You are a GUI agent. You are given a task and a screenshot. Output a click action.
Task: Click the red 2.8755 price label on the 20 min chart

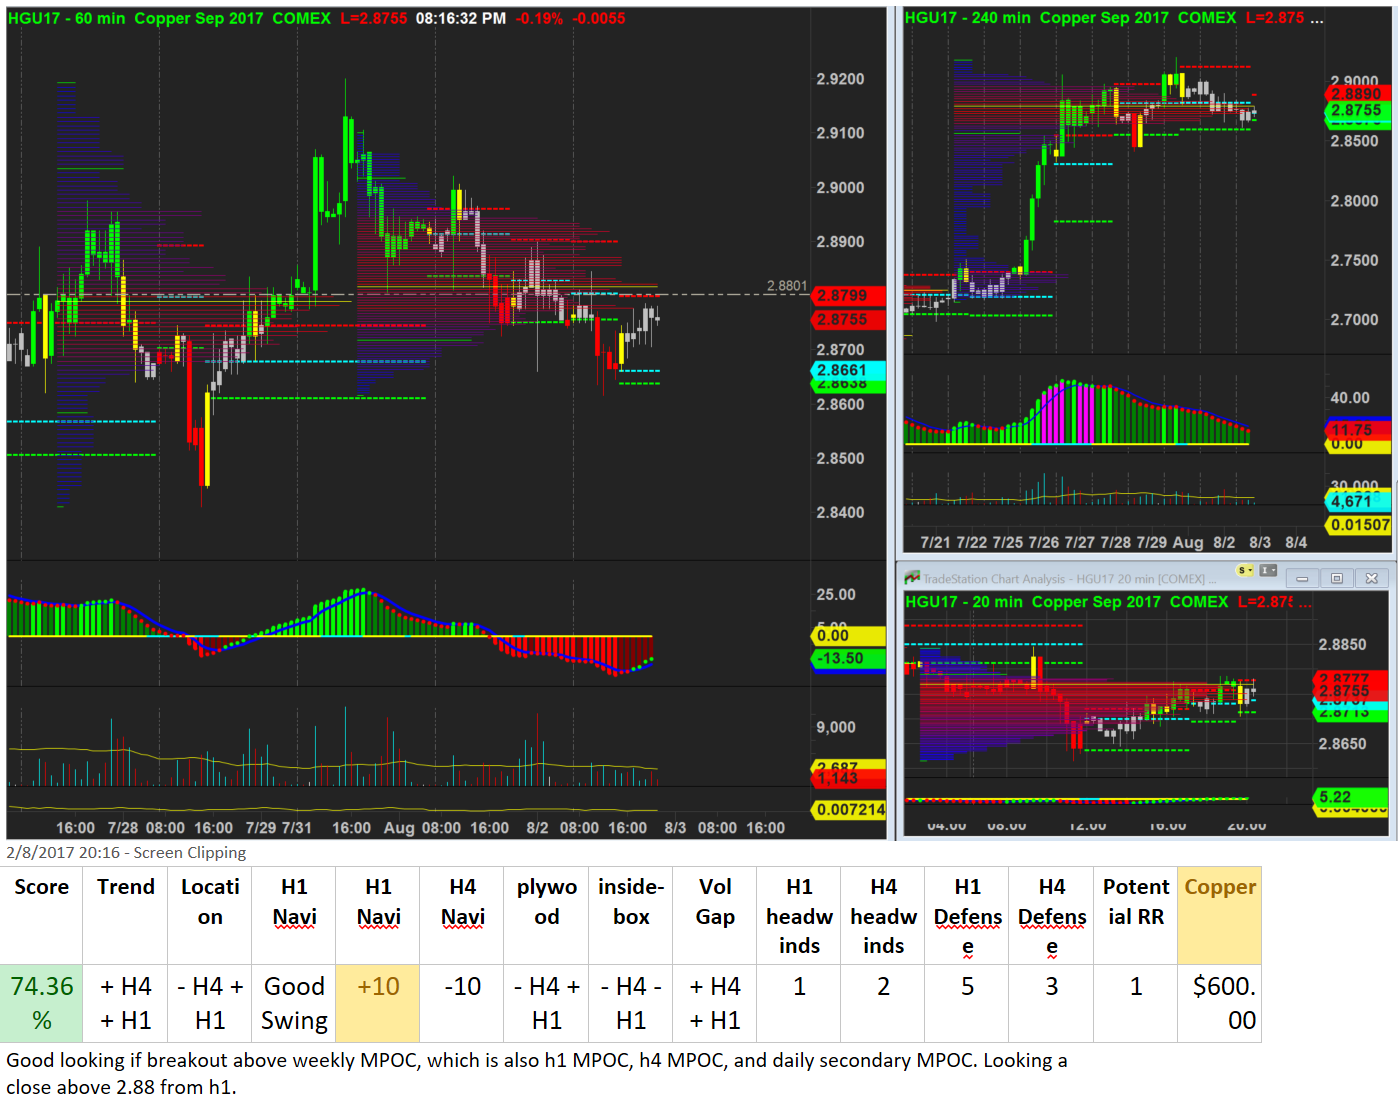coord(1350,691)
